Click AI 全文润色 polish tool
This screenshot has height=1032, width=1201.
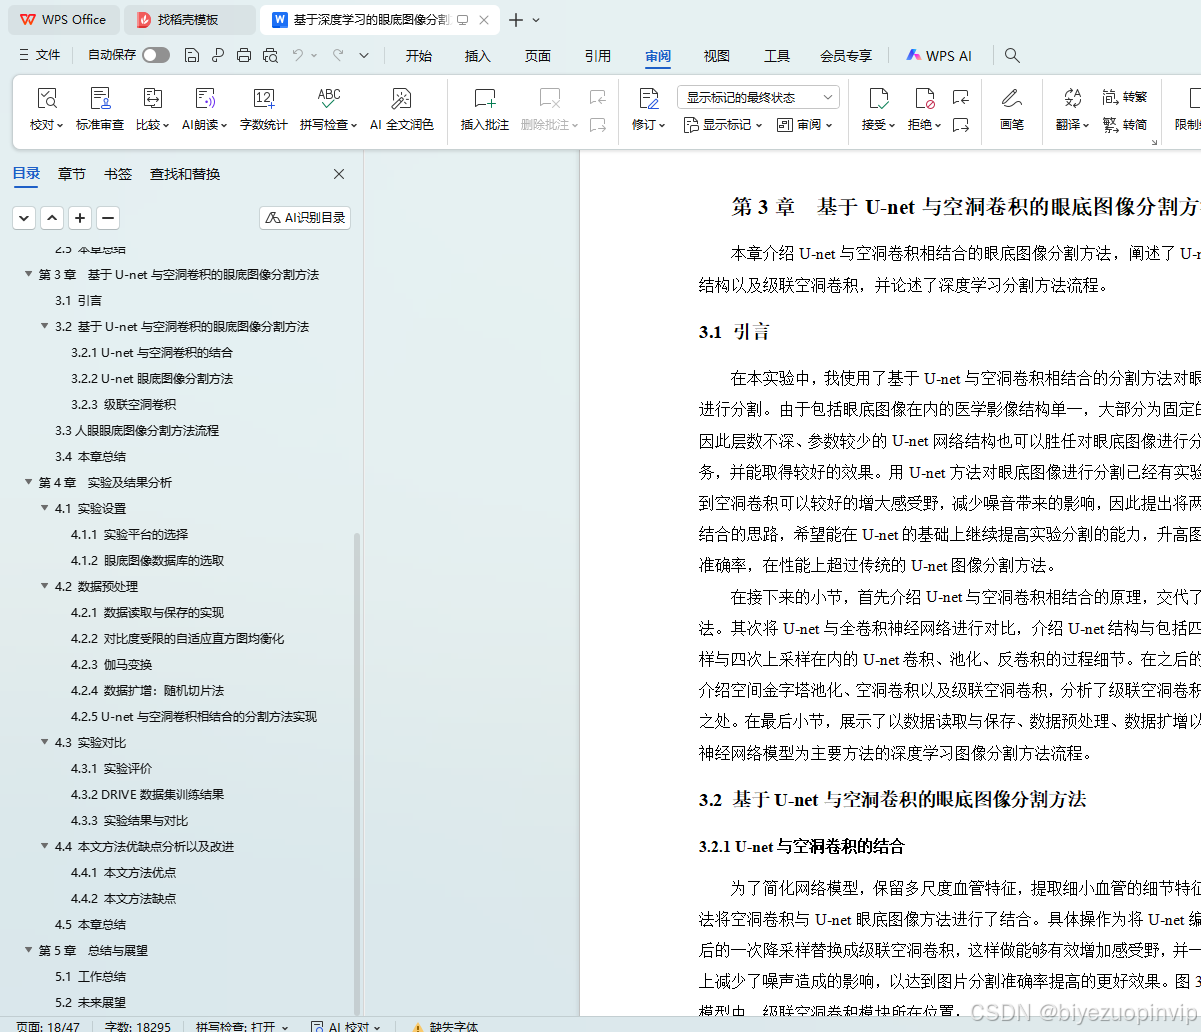[x=401, y=109]
